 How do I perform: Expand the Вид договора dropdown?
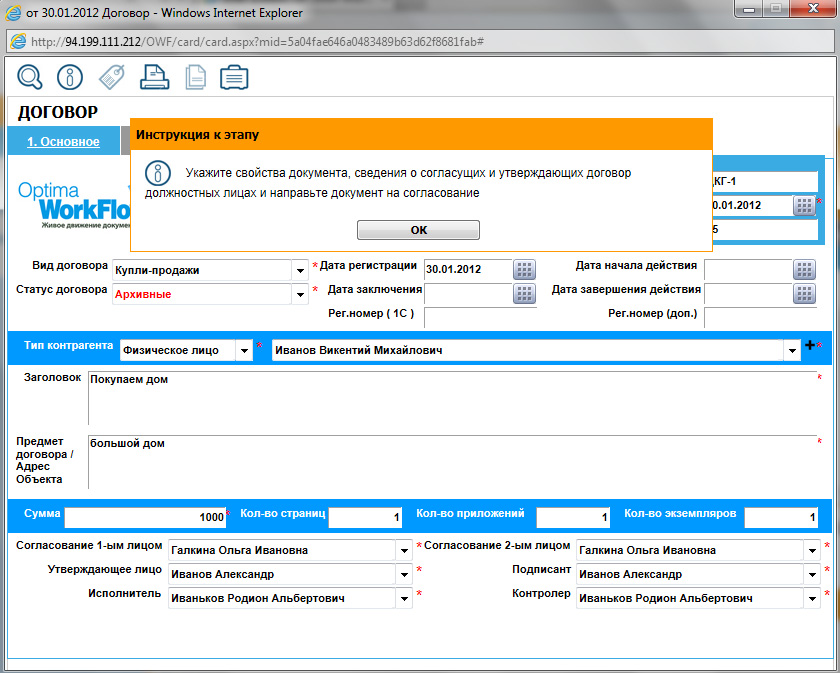300,269
